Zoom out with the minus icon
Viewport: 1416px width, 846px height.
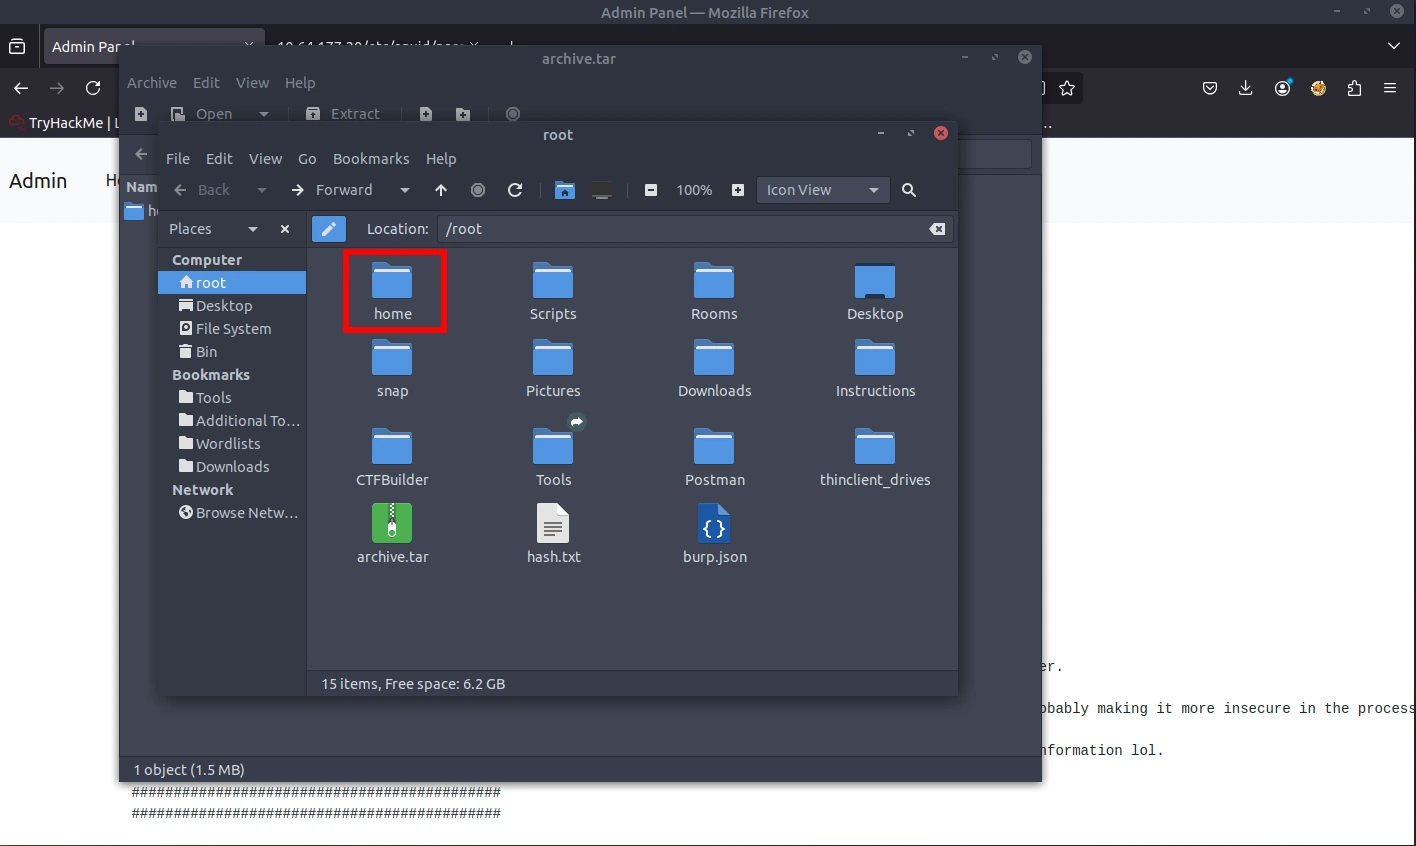651,190
